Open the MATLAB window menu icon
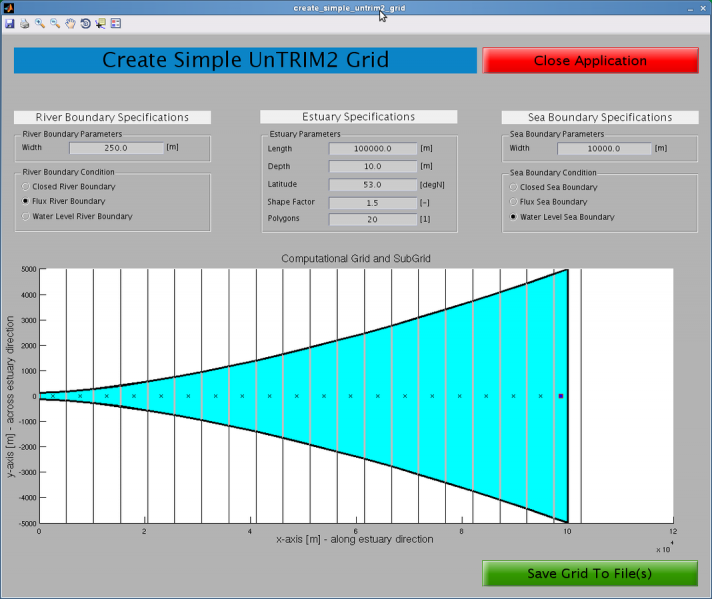Image resolution: width=712 pixels, height=599 pixels. pos(8,7)
